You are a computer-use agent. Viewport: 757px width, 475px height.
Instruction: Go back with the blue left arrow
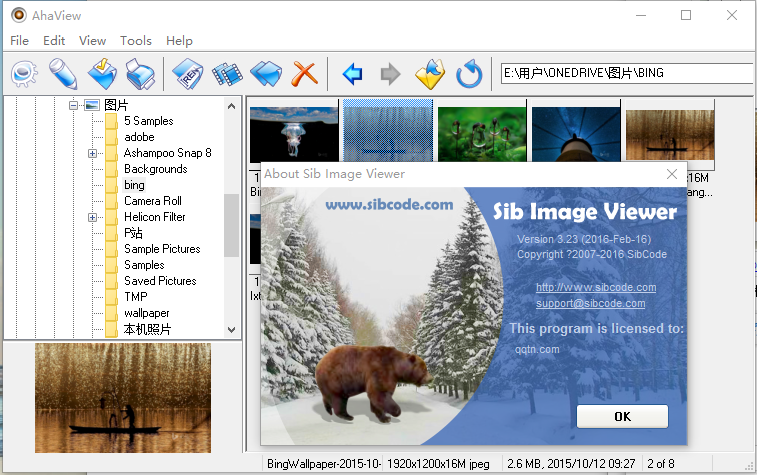(351, 73)
